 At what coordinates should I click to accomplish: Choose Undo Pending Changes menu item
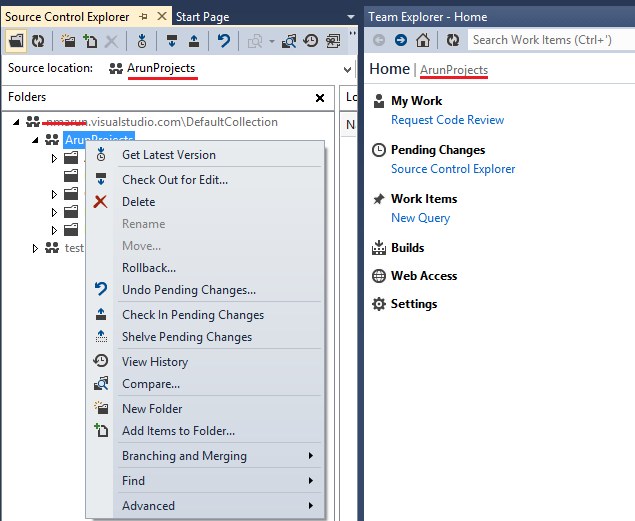(x=205, y=290)
